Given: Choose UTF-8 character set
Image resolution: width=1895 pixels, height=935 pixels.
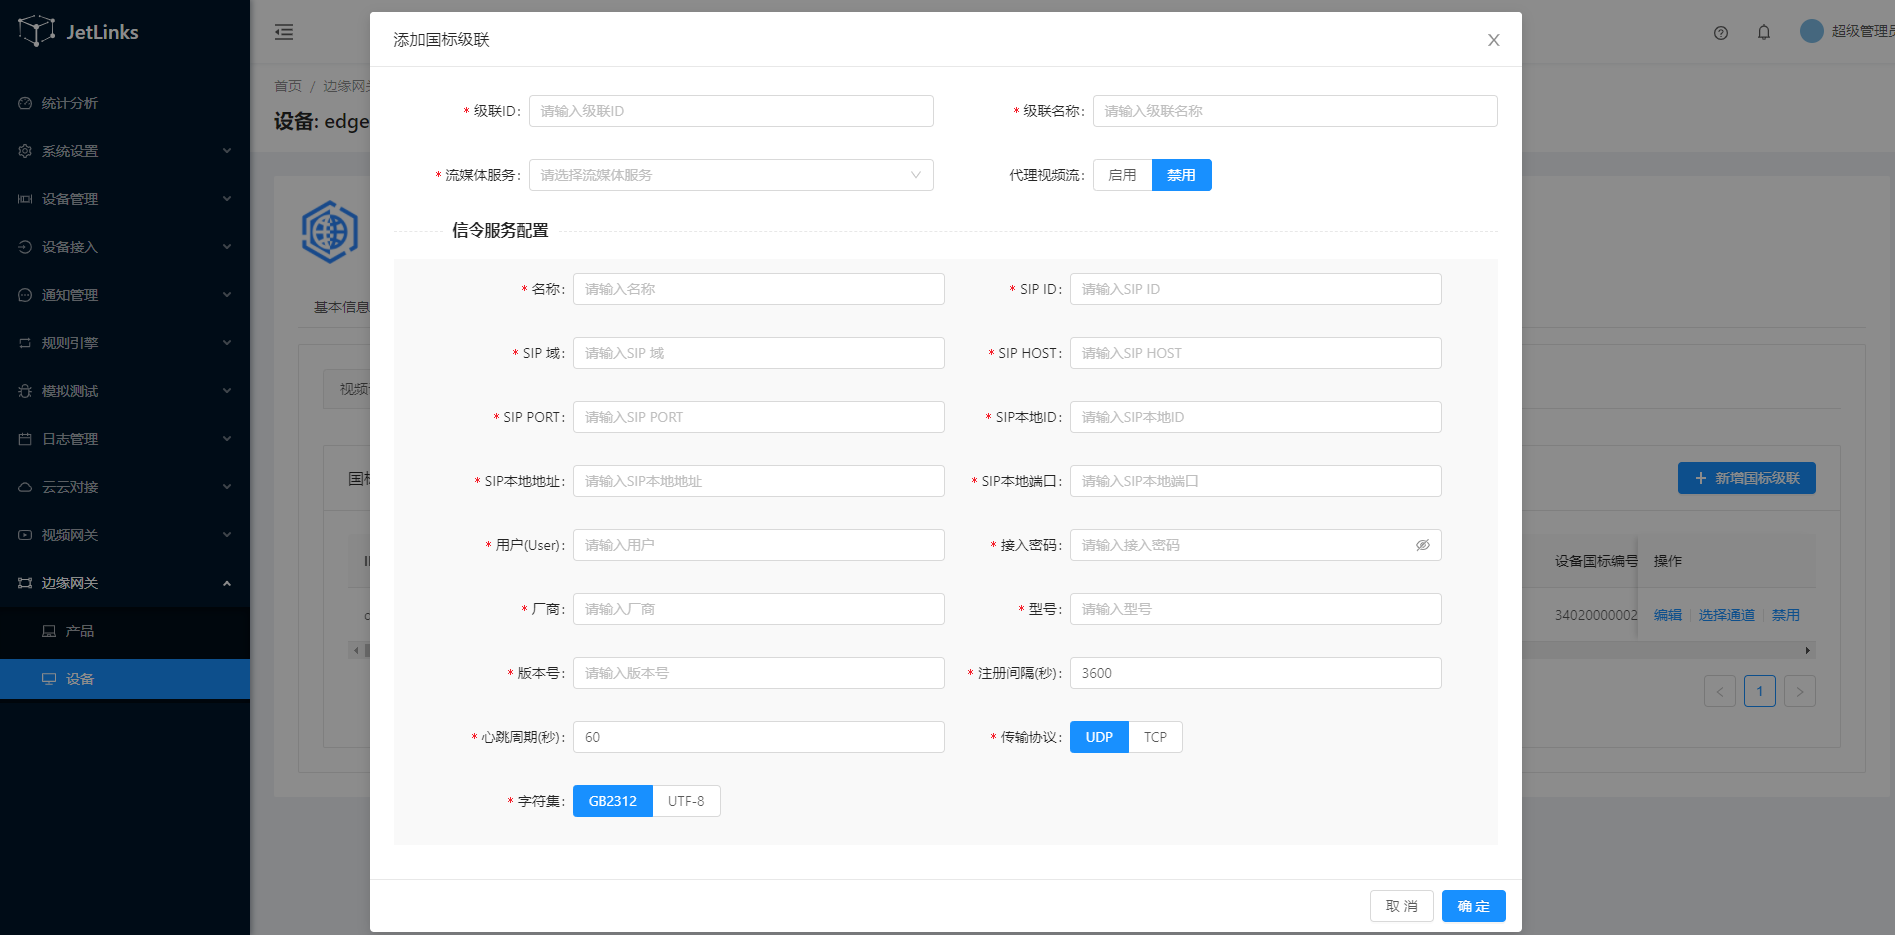Looking at the screenshot, I should [x=686, y=801].
